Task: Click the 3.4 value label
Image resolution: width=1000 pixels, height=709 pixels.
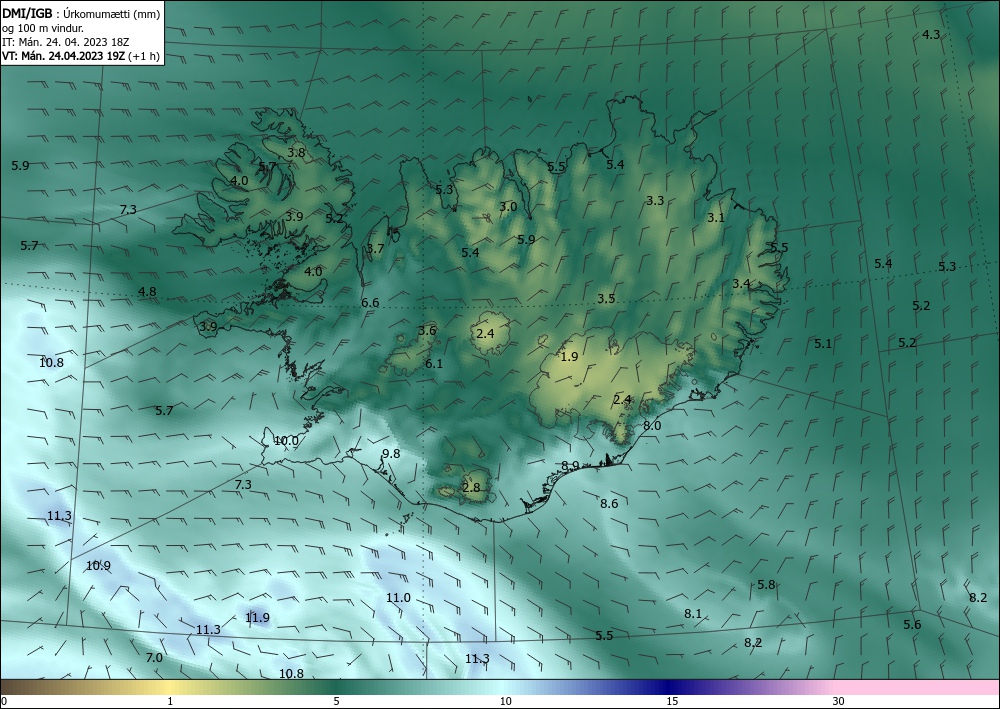Action: pos(740,284)
